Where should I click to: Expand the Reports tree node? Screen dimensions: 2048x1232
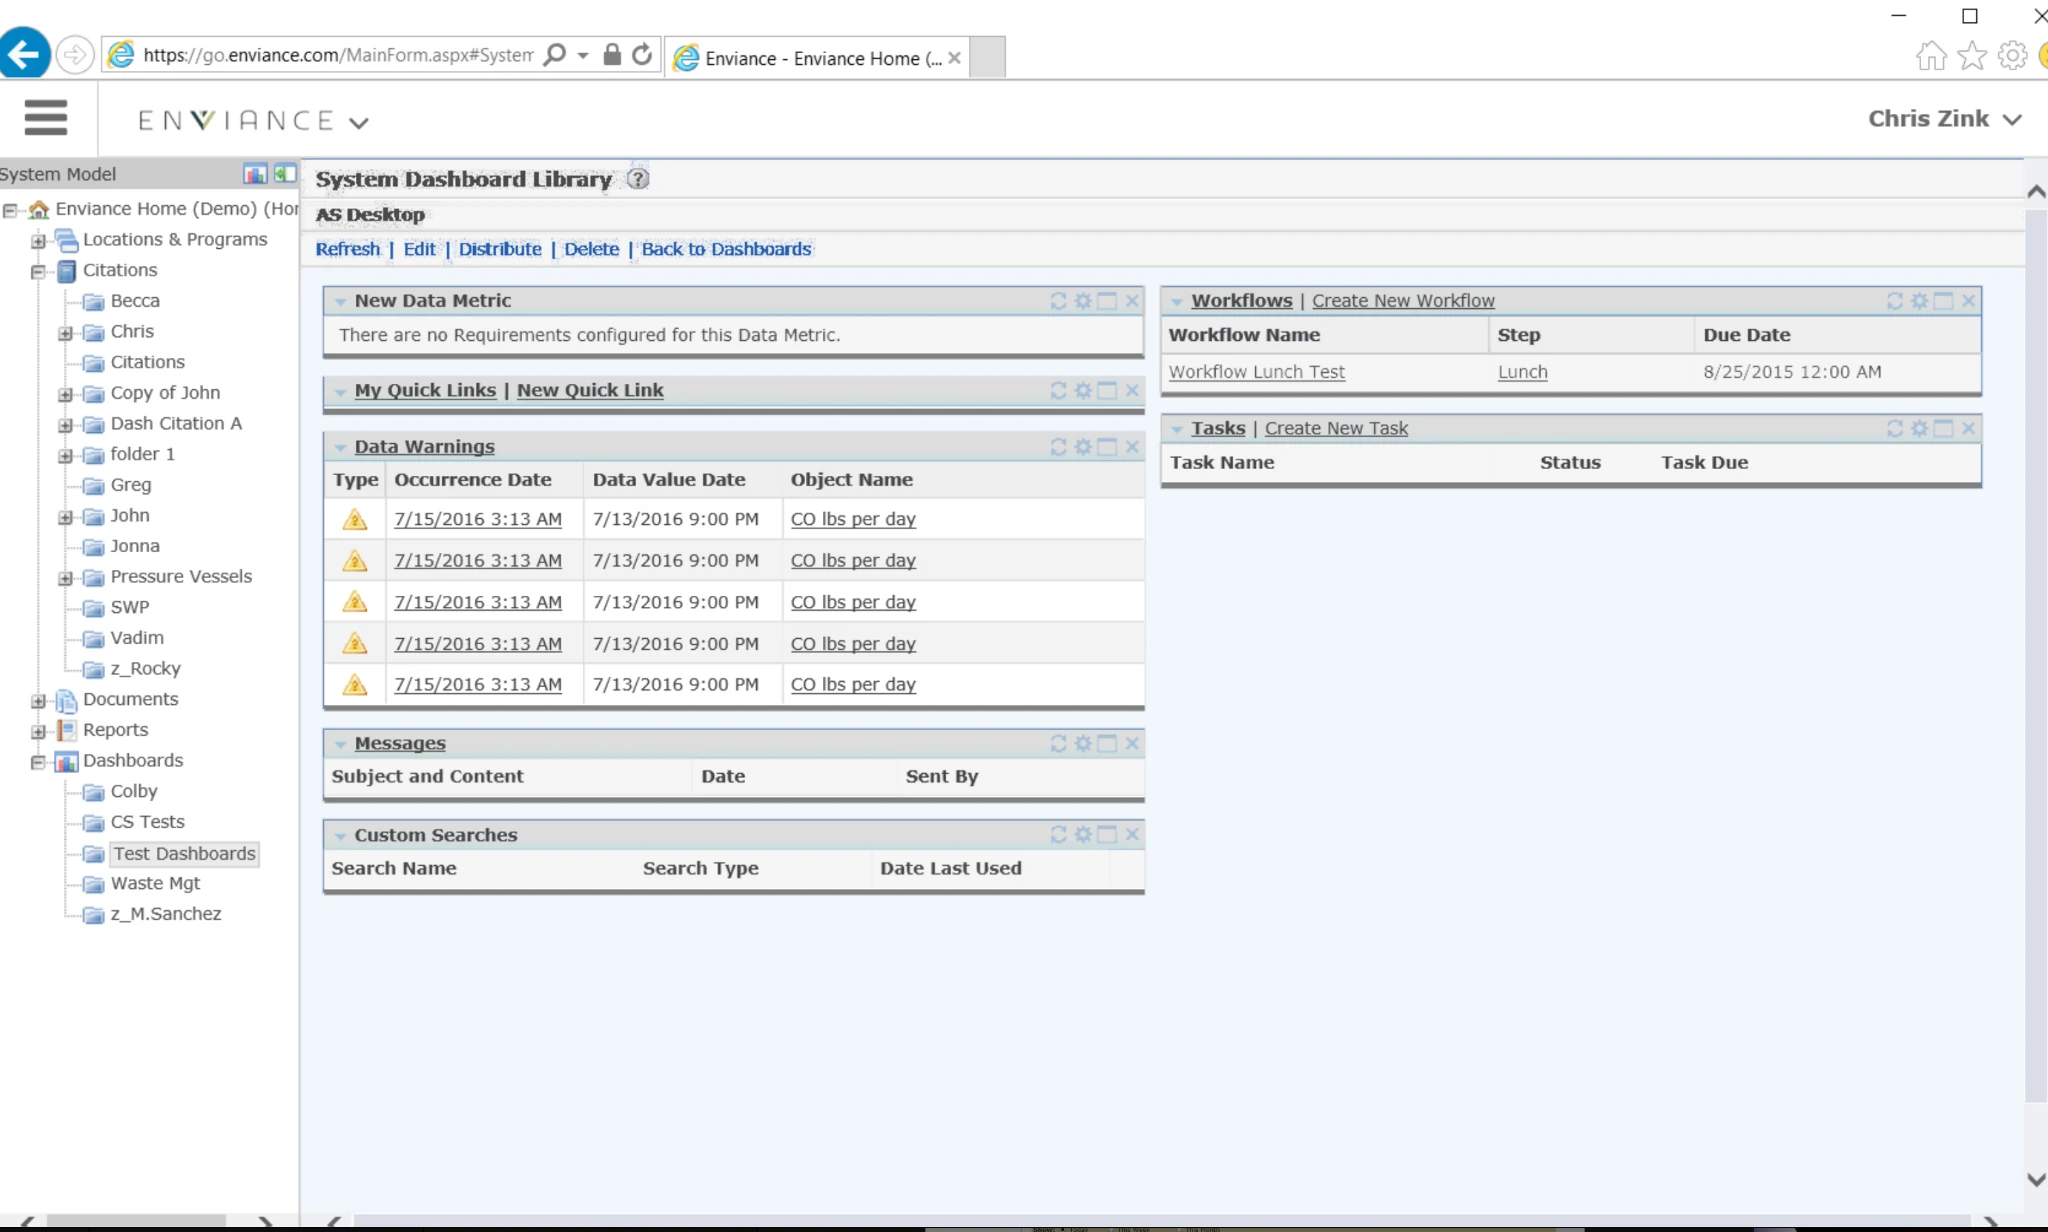(38, 732)
